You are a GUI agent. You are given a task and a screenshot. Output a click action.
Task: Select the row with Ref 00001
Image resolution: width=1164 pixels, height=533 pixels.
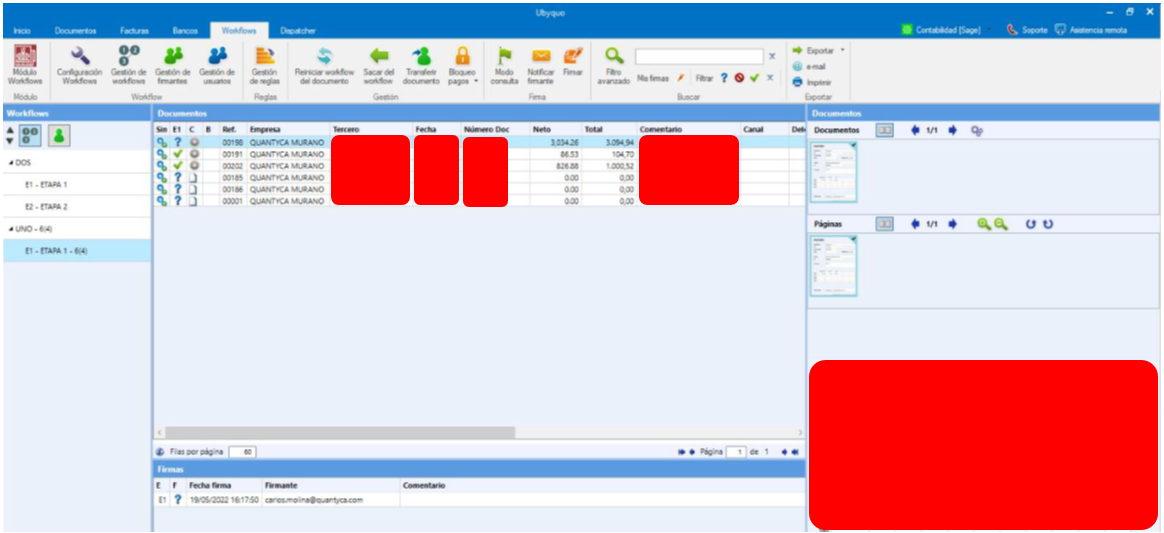click(x=479, y=201)
